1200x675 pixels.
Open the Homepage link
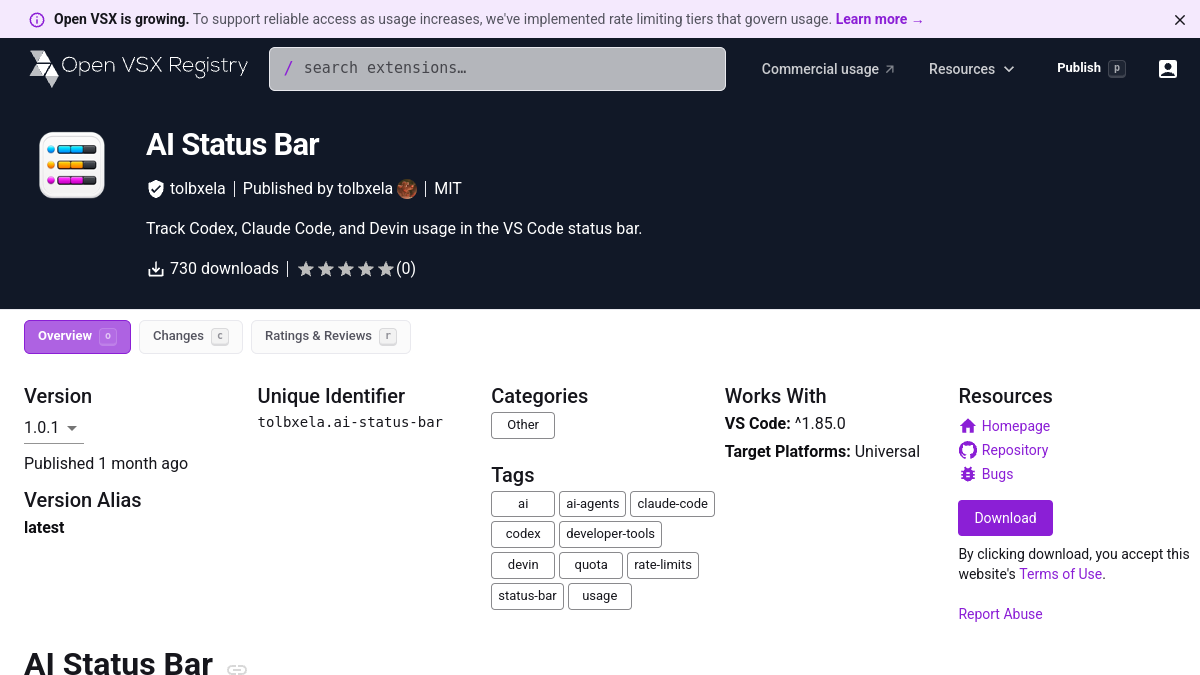coord(1016,426)
